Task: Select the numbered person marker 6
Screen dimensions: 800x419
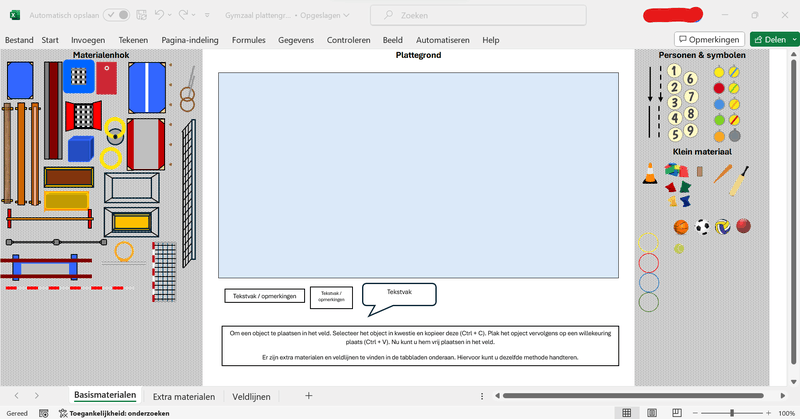Action: pos(690,79)
